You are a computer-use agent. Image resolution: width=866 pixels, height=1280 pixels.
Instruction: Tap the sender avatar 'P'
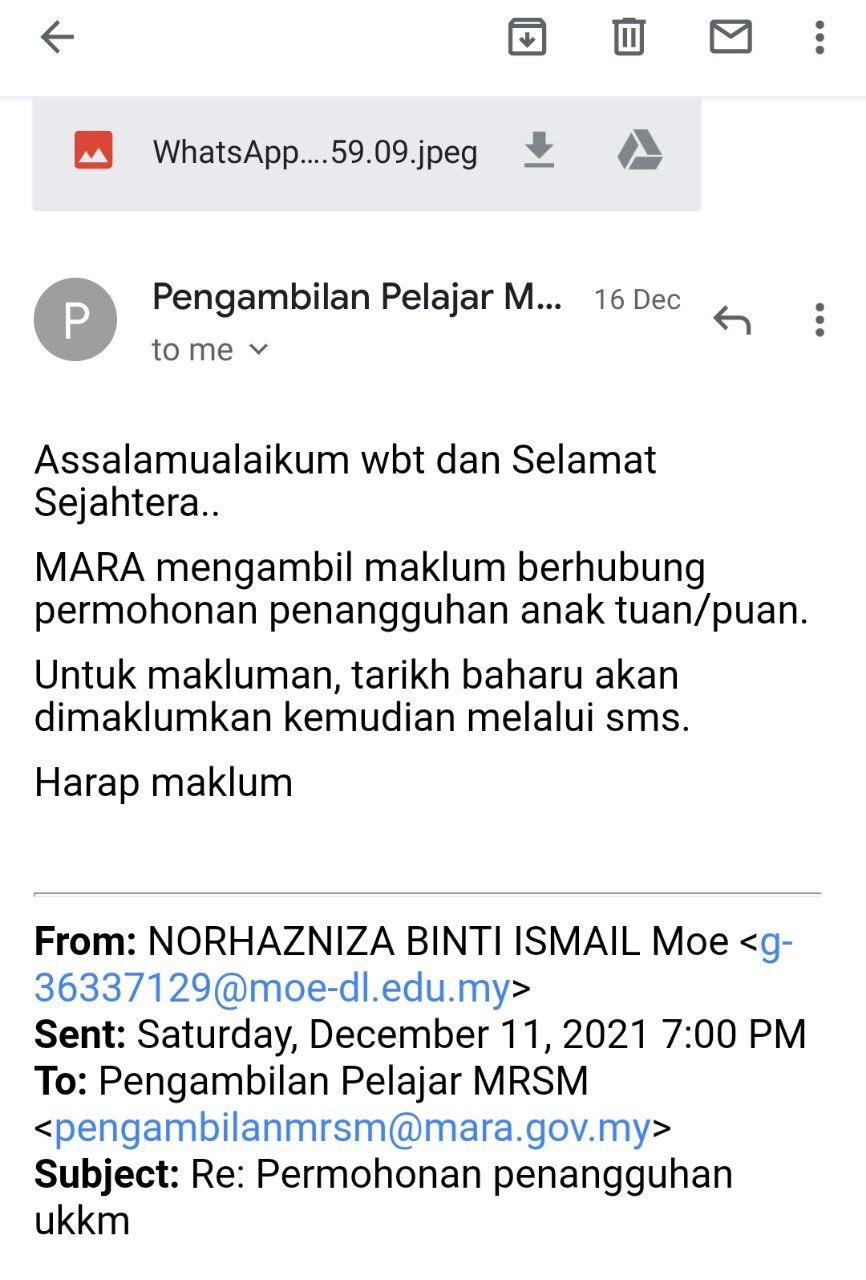click(x=75, y=320)
